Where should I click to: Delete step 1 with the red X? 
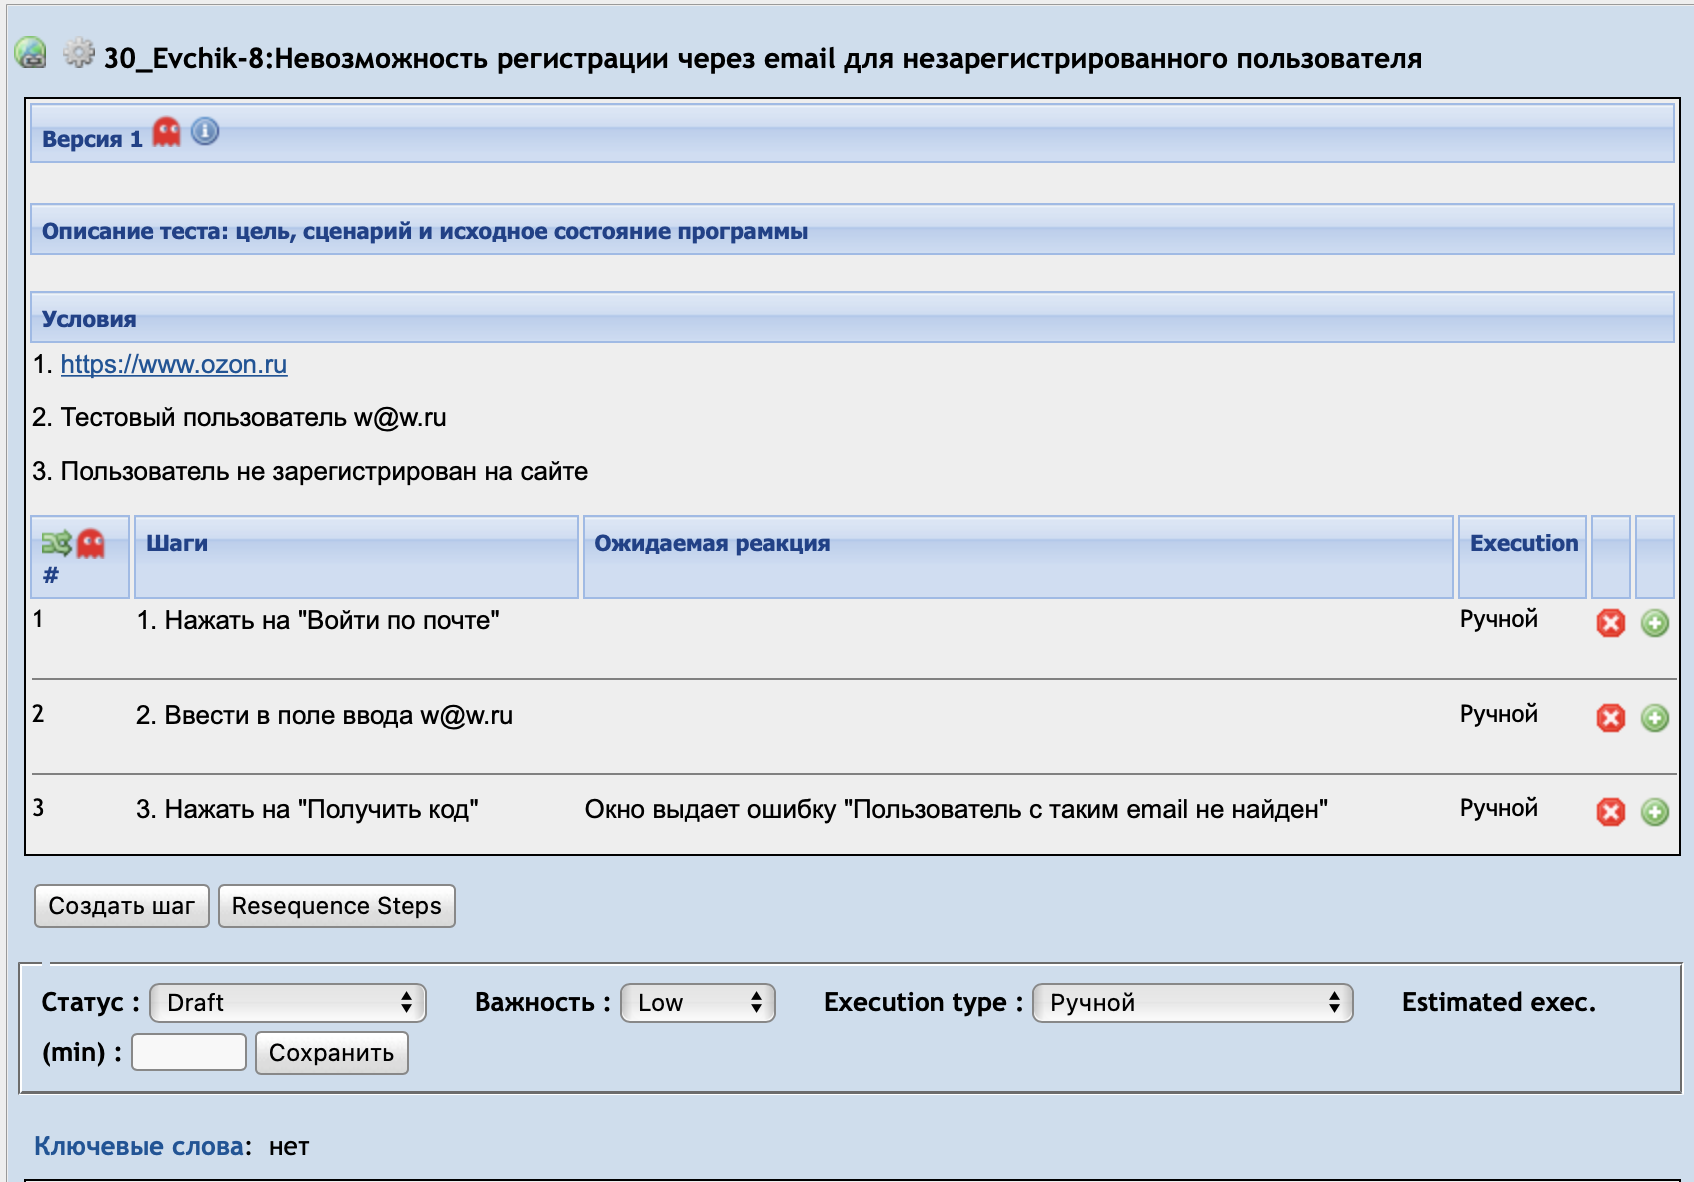1610,623
